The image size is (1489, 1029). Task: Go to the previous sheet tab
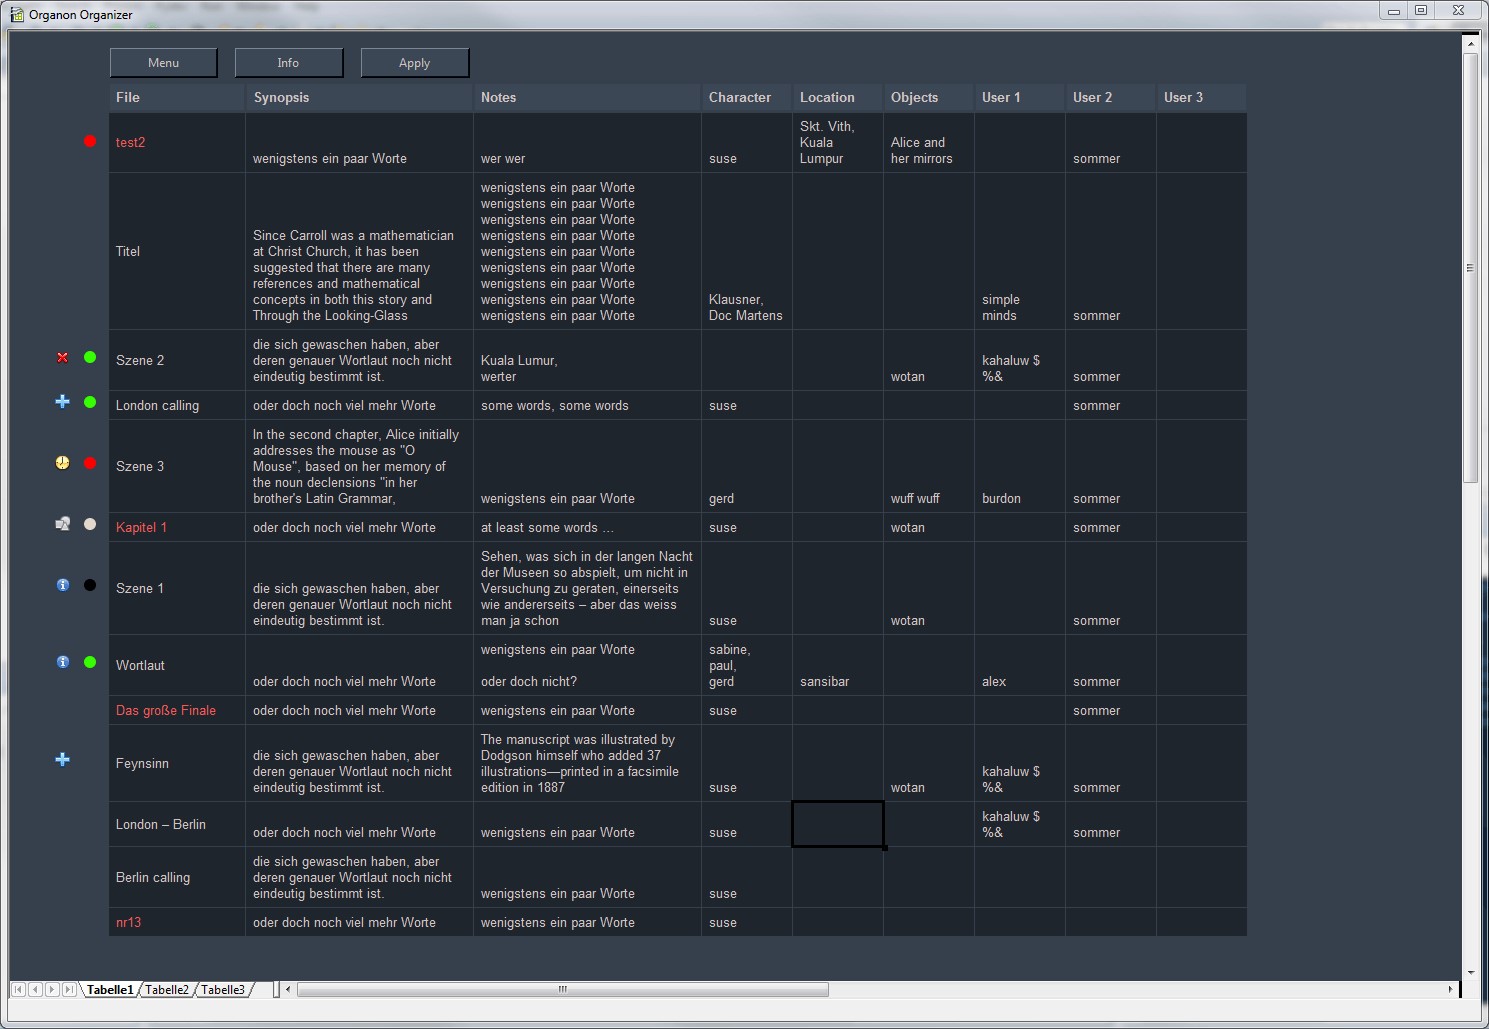(x=35, y=990)
